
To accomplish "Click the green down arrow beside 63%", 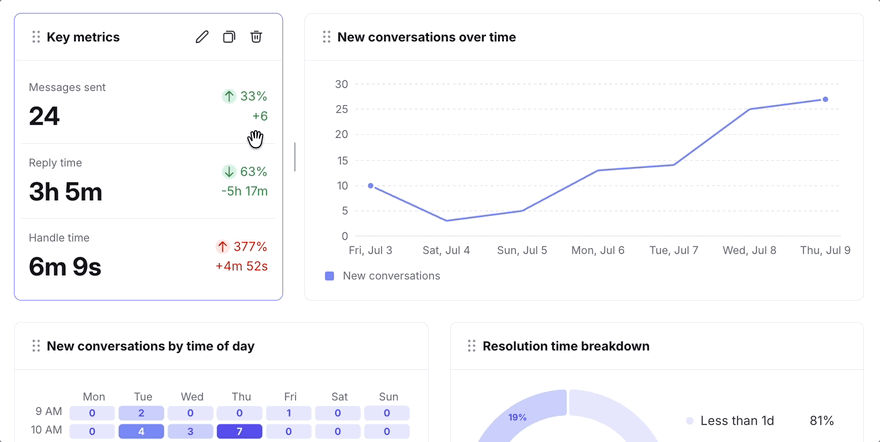I will click(x=228, y=172).
